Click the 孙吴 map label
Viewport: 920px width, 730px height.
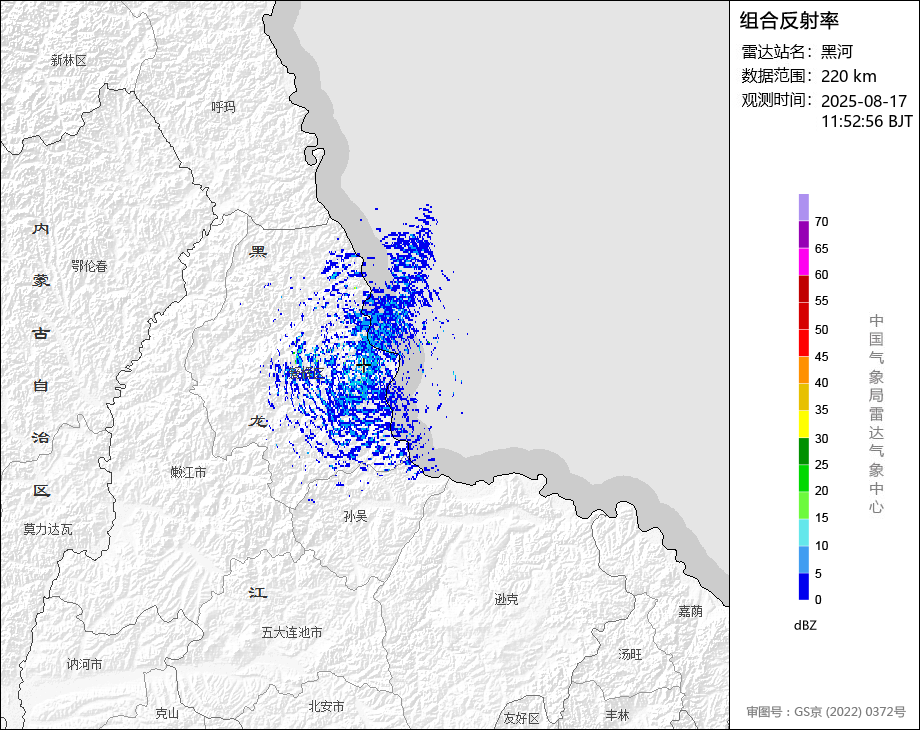(x=356, y=516)
